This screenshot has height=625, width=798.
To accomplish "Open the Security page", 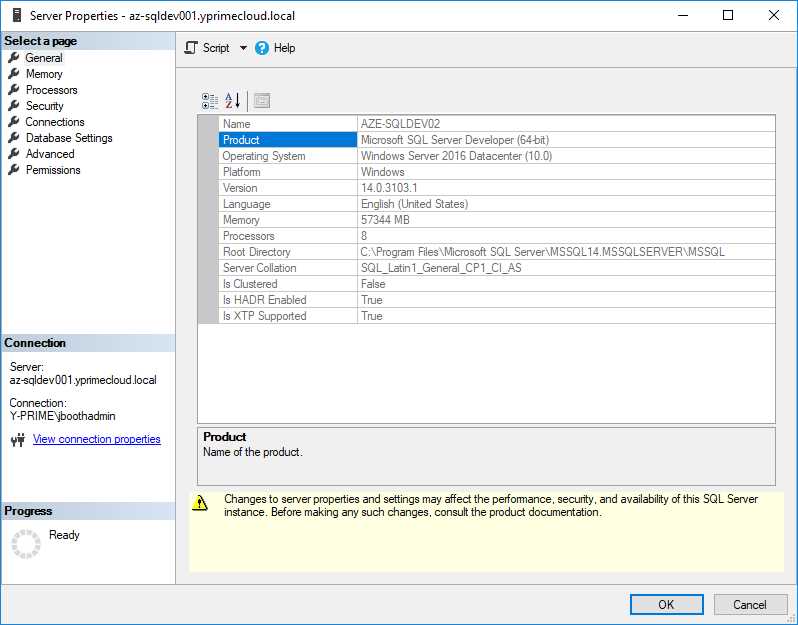I will tap(45, 106).
